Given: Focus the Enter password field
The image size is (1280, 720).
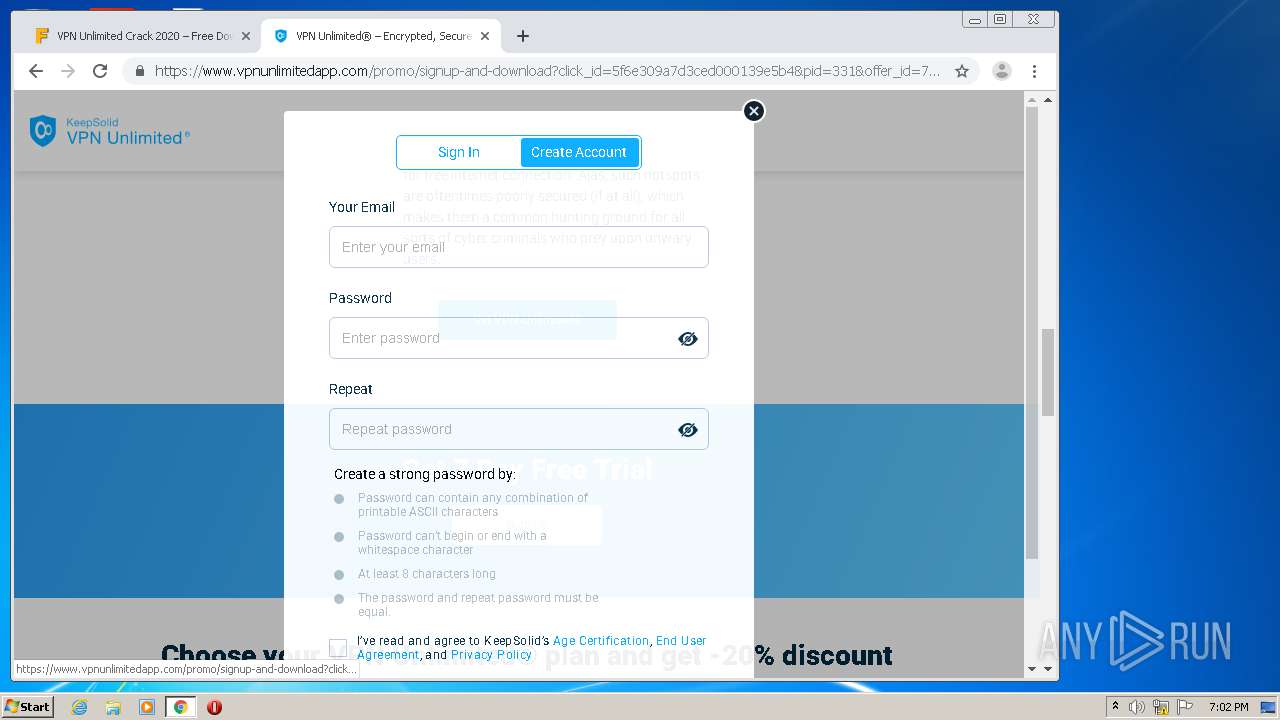Looking at the screenshot, I should tap(518, 338).
